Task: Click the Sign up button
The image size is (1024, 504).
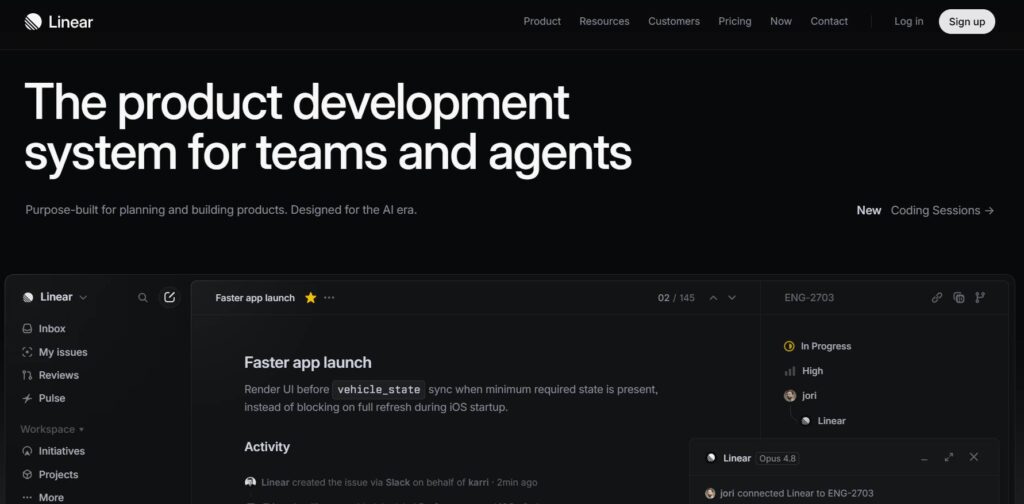Action: (x=967, y=22)
